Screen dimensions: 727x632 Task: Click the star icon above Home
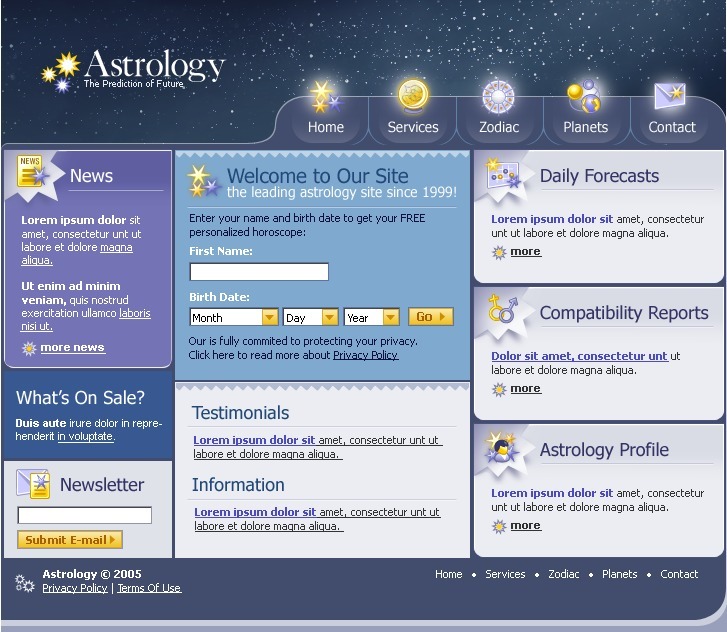pos(323,97)
